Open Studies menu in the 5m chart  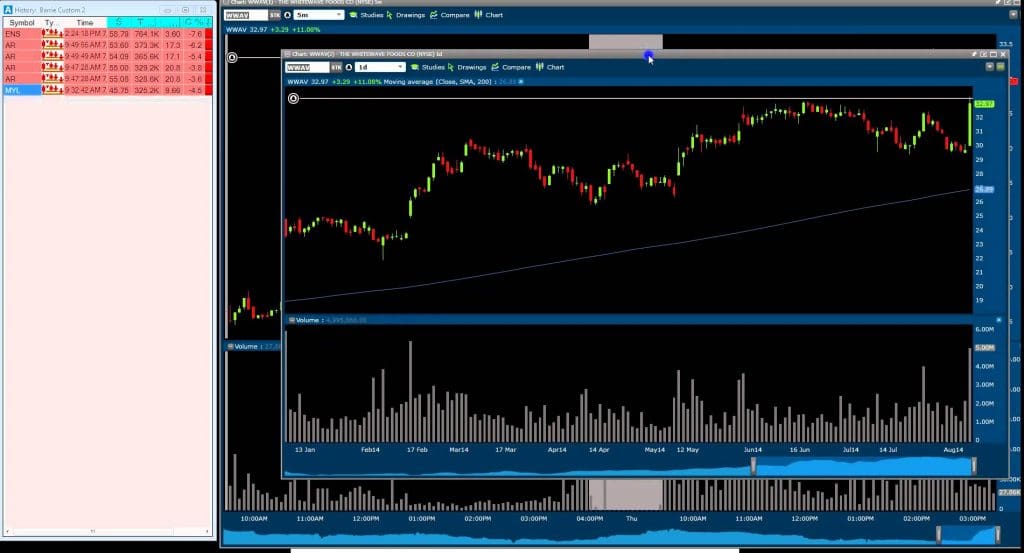tap(372, 14)
